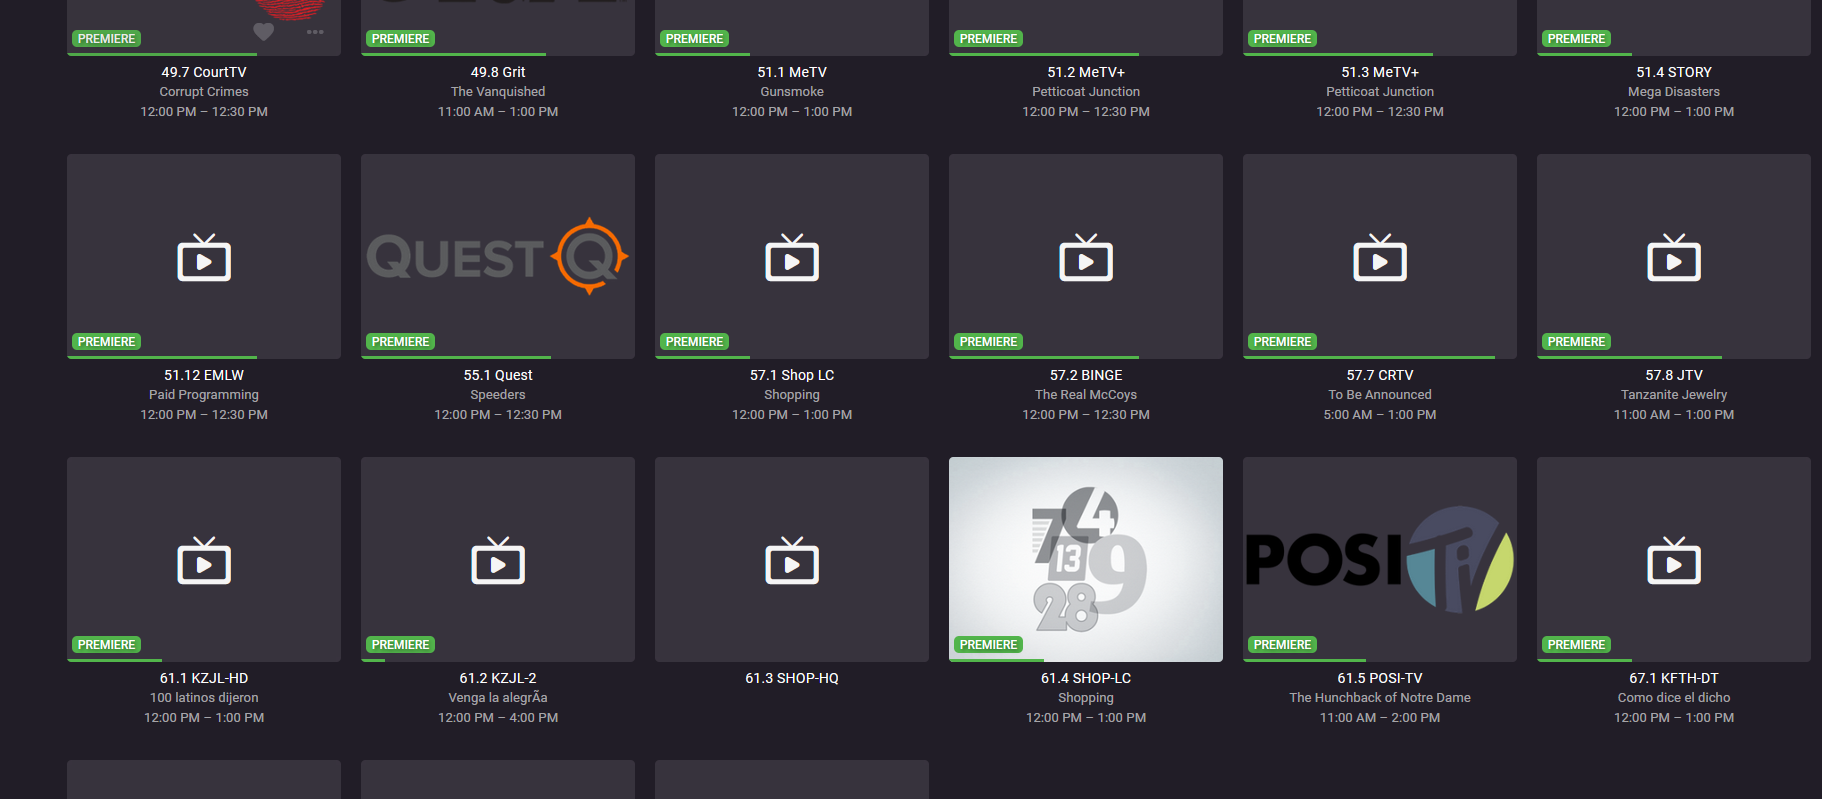The height and width of the screenshot is (799, 1822).
Task: Click the PREMIERE badge on 57.1 Shop LC
Action: [x=694, y=342]
